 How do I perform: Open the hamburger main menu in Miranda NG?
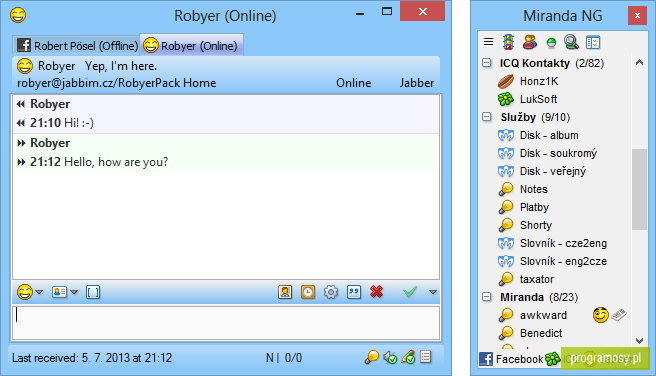[x=488, y=42]
